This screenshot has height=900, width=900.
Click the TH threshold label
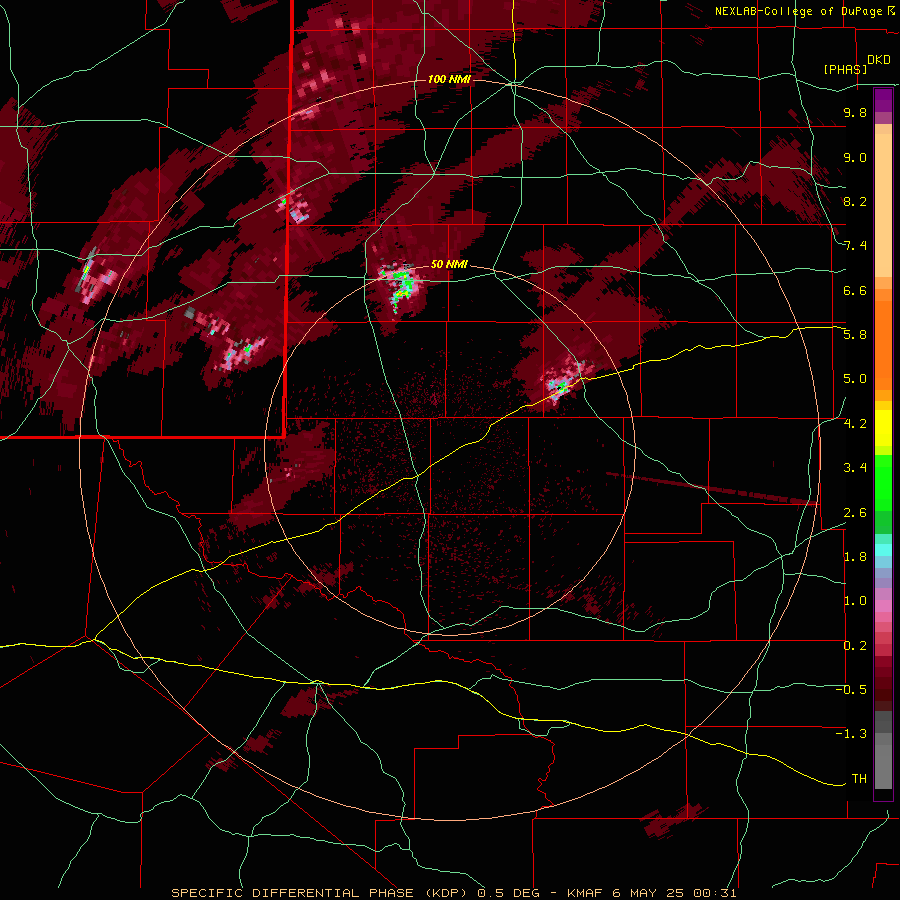(x=859, y=779)
